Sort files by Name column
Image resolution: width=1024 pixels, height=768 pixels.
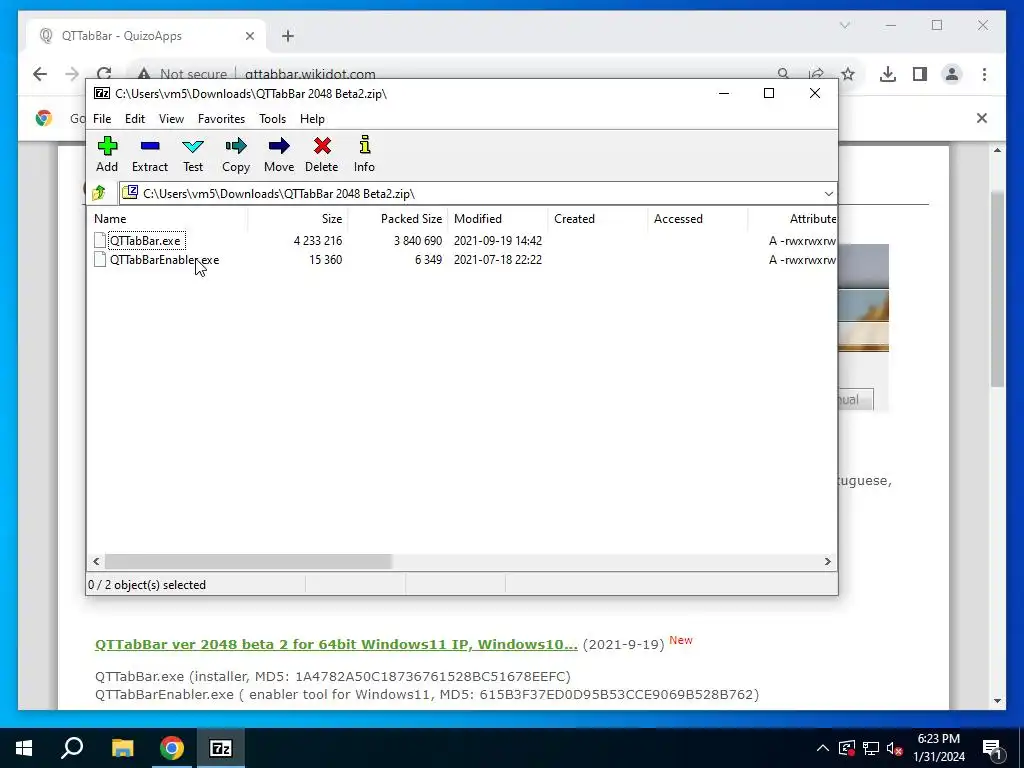point(167,219)
